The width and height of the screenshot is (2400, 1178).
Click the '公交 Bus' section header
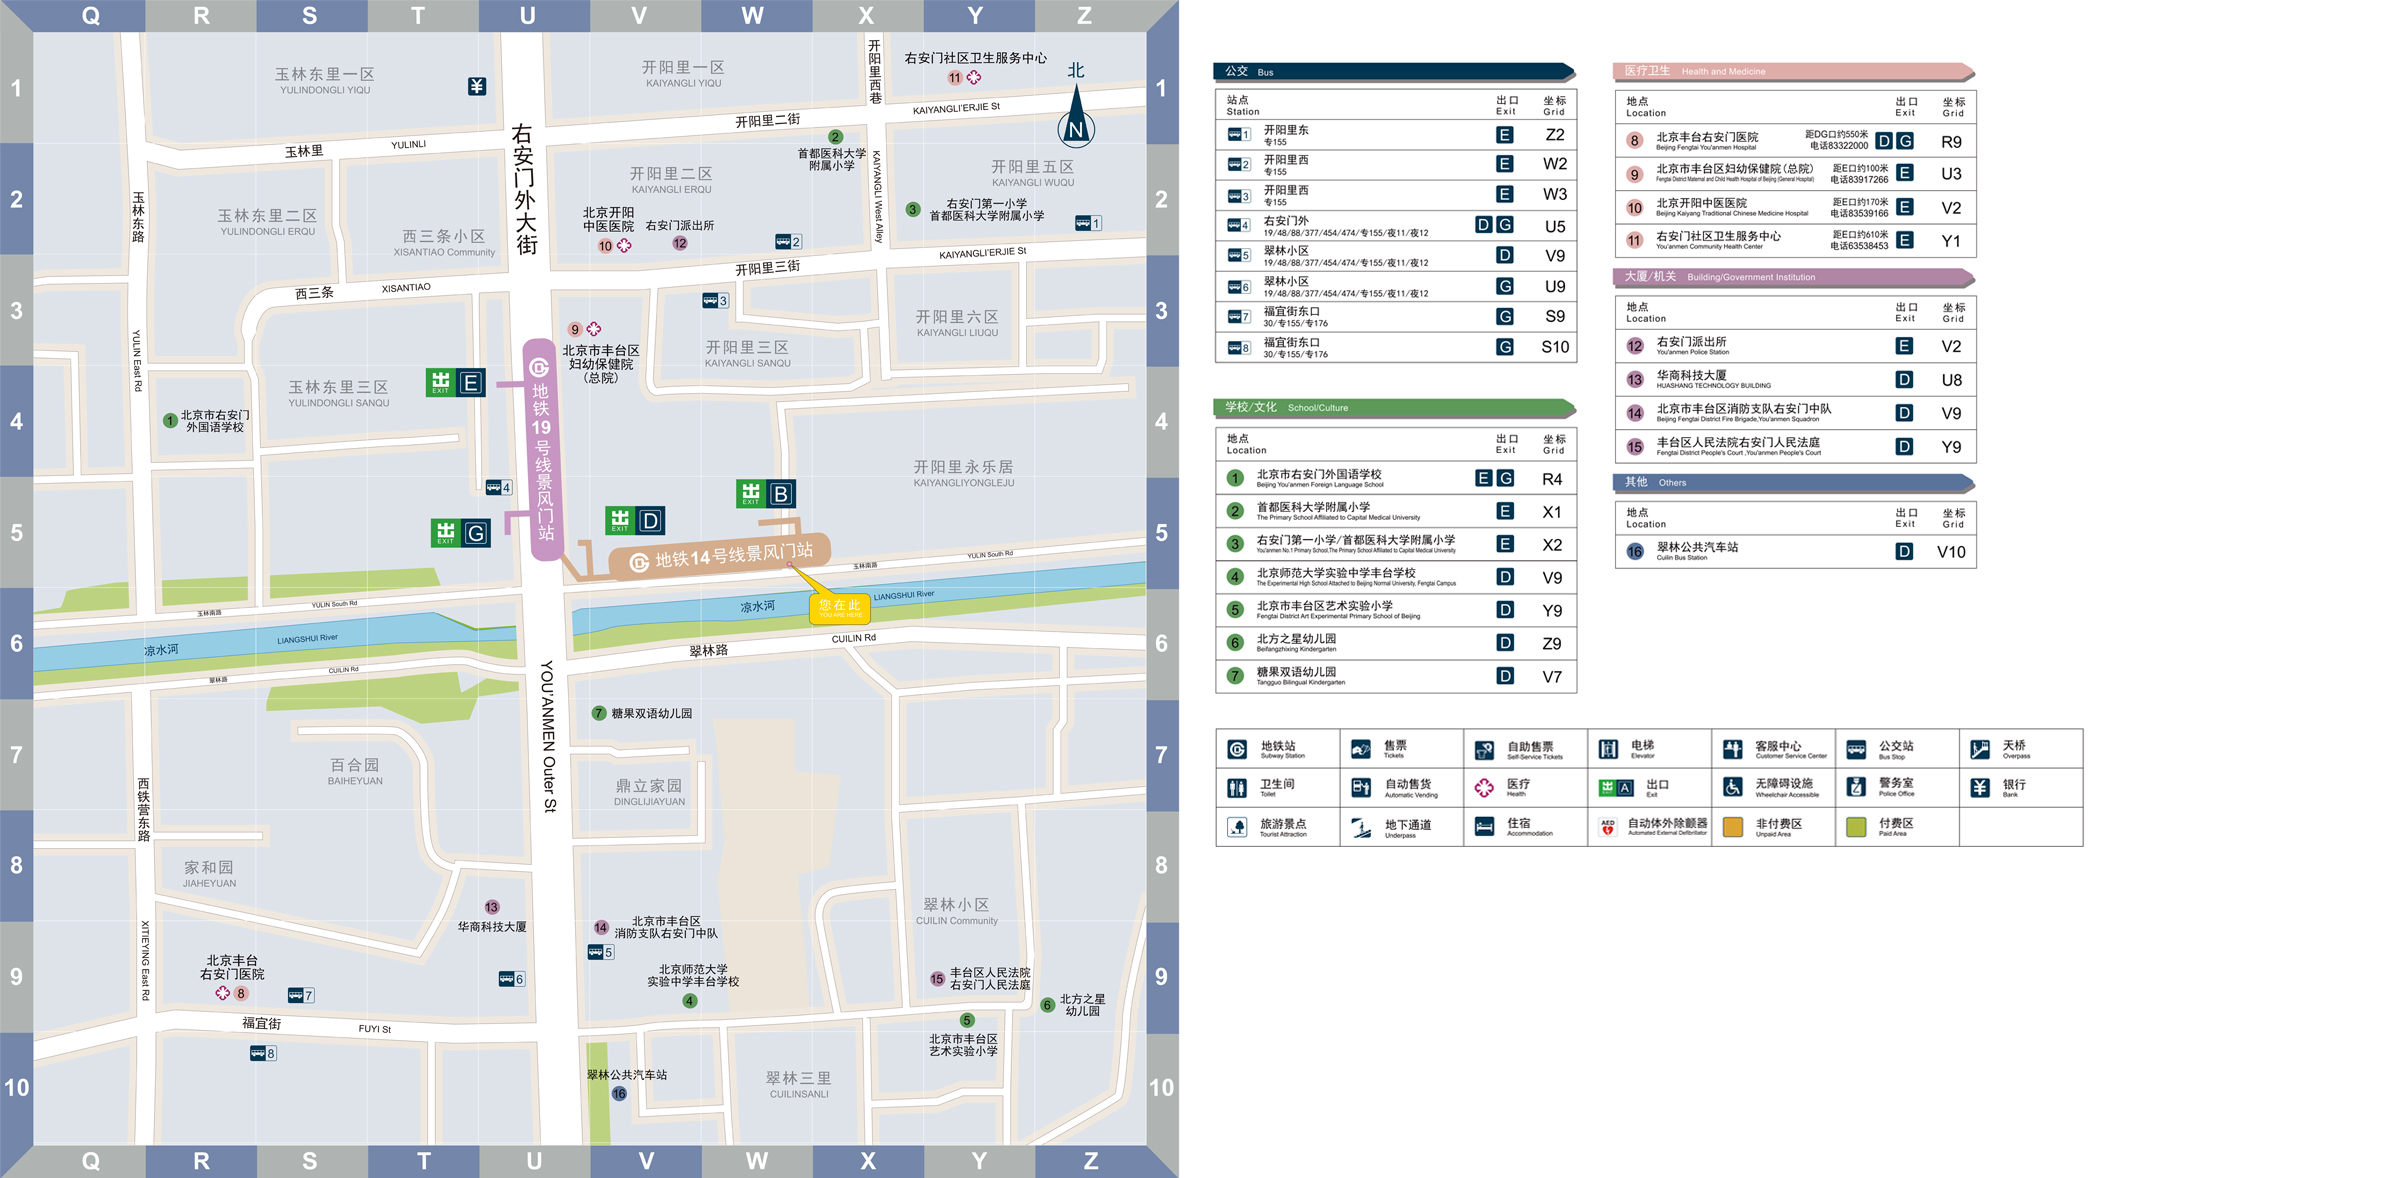point(1394,72)
